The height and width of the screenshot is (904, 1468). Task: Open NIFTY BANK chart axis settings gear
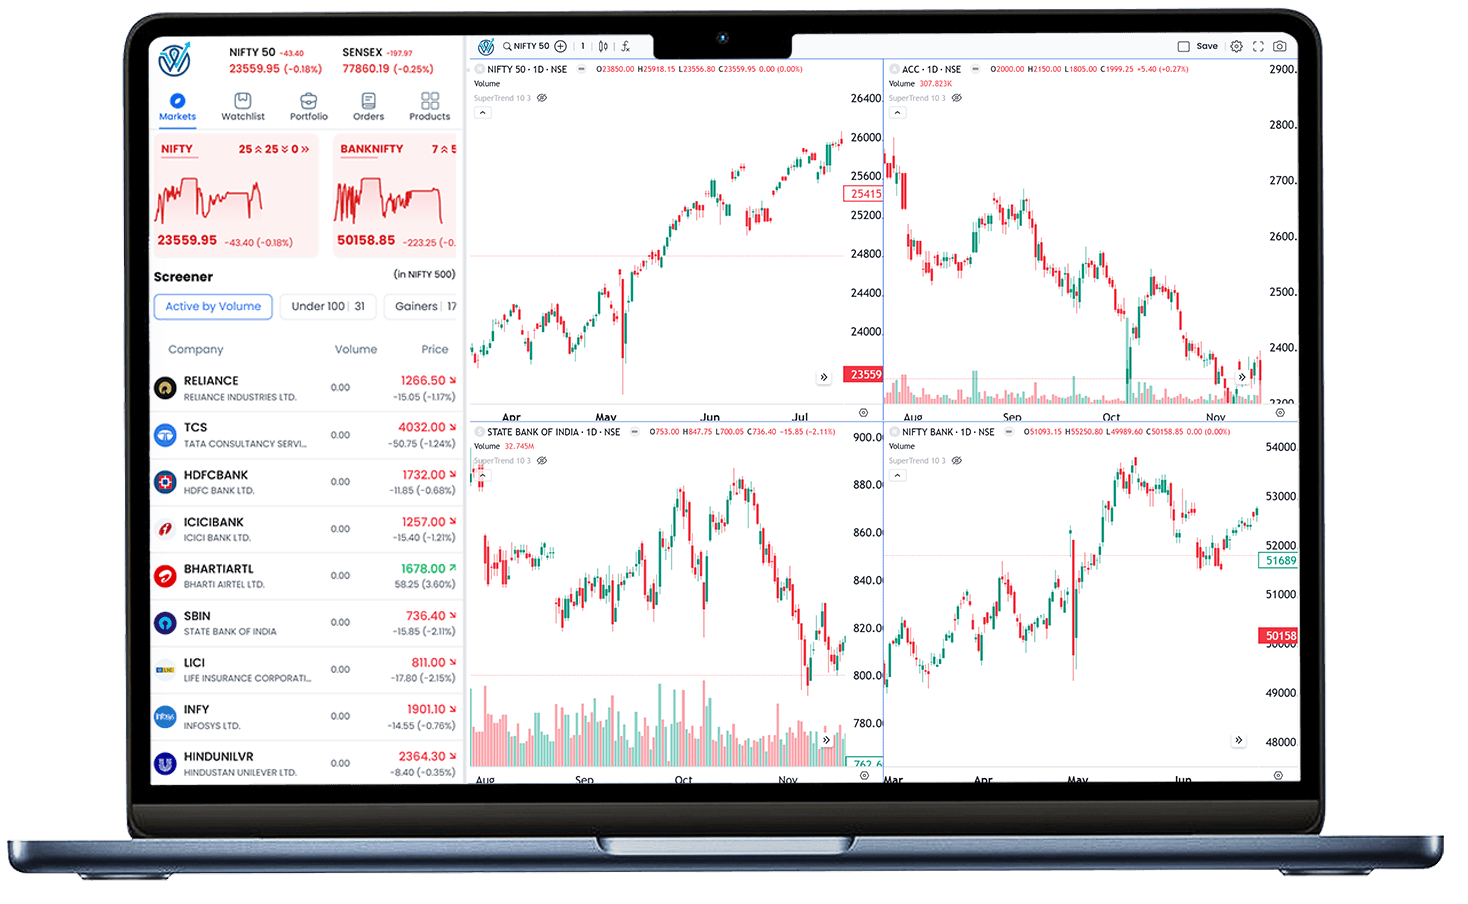[x=1278, y=775]
